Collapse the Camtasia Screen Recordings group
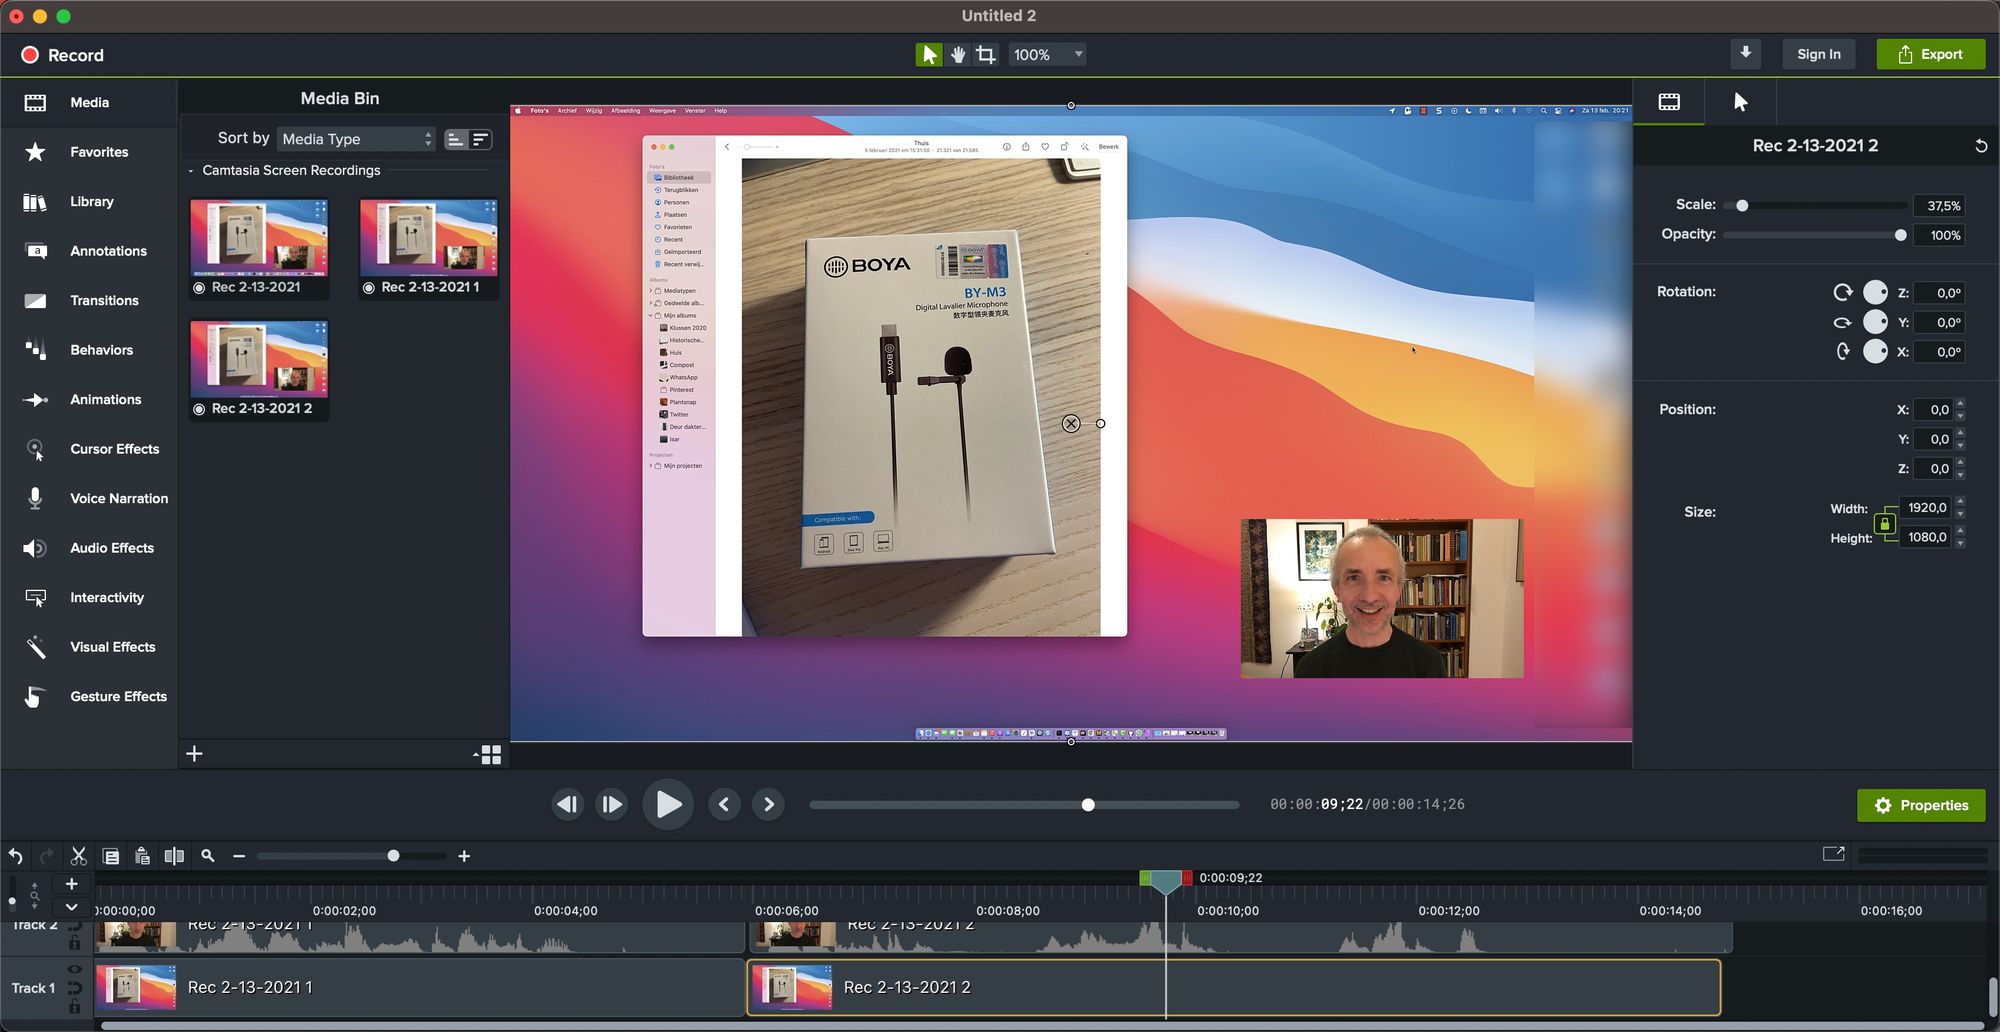2000x1032 pixels. 191,171
